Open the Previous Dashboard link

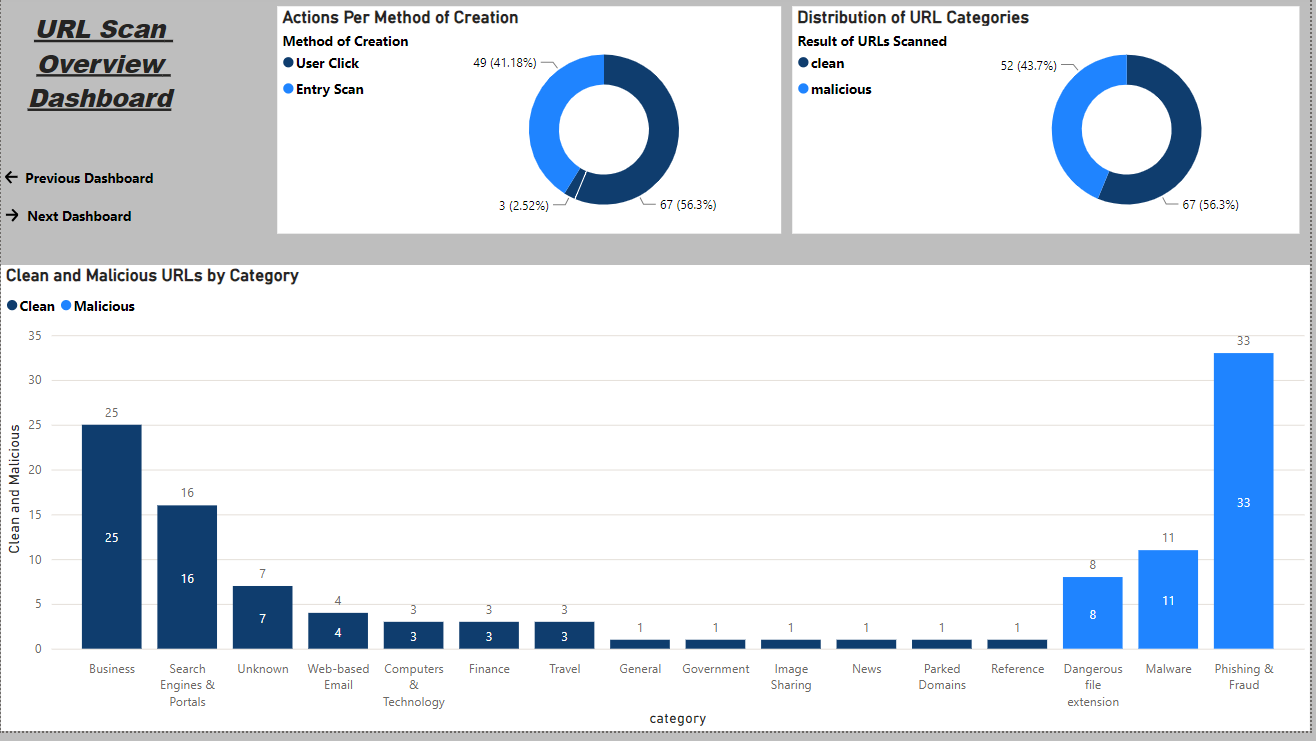point(89,178)
